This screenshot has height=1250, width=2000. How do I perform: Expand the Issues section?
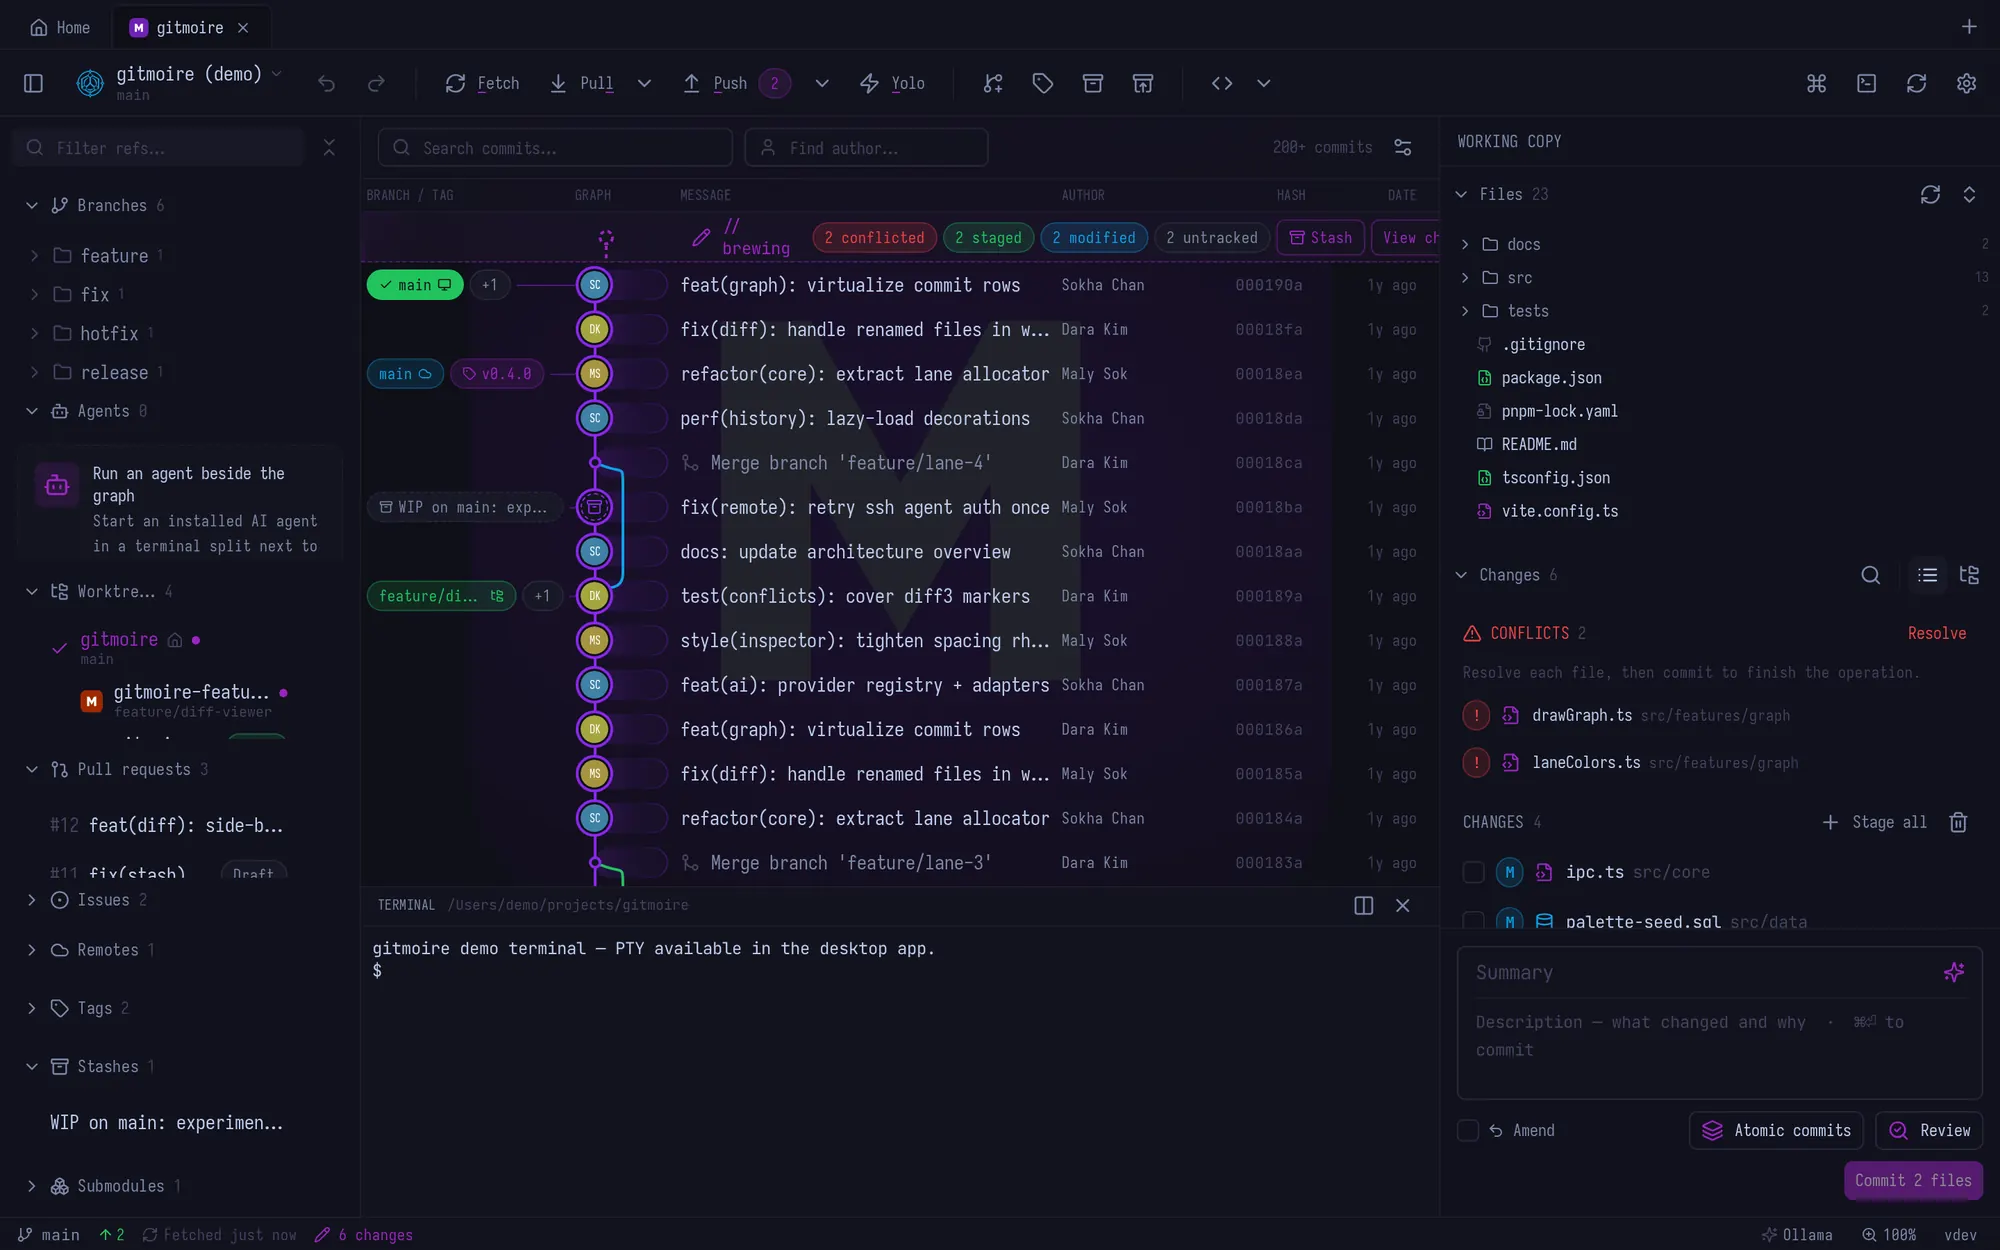[32, 900]
